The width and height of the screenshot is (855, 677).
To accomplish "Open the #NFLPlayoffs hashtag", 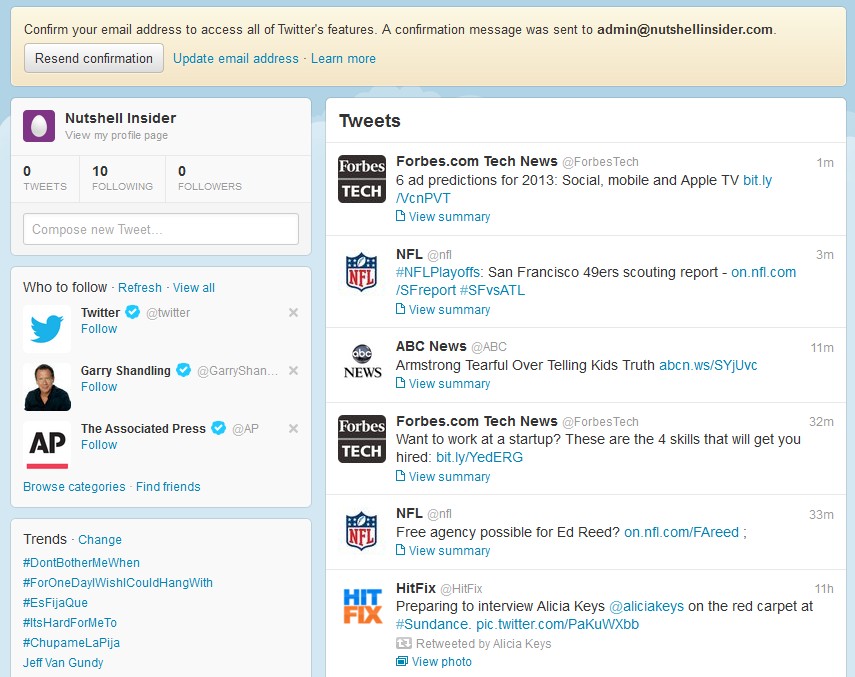I will pyautogui.click(x=439, y=272).
